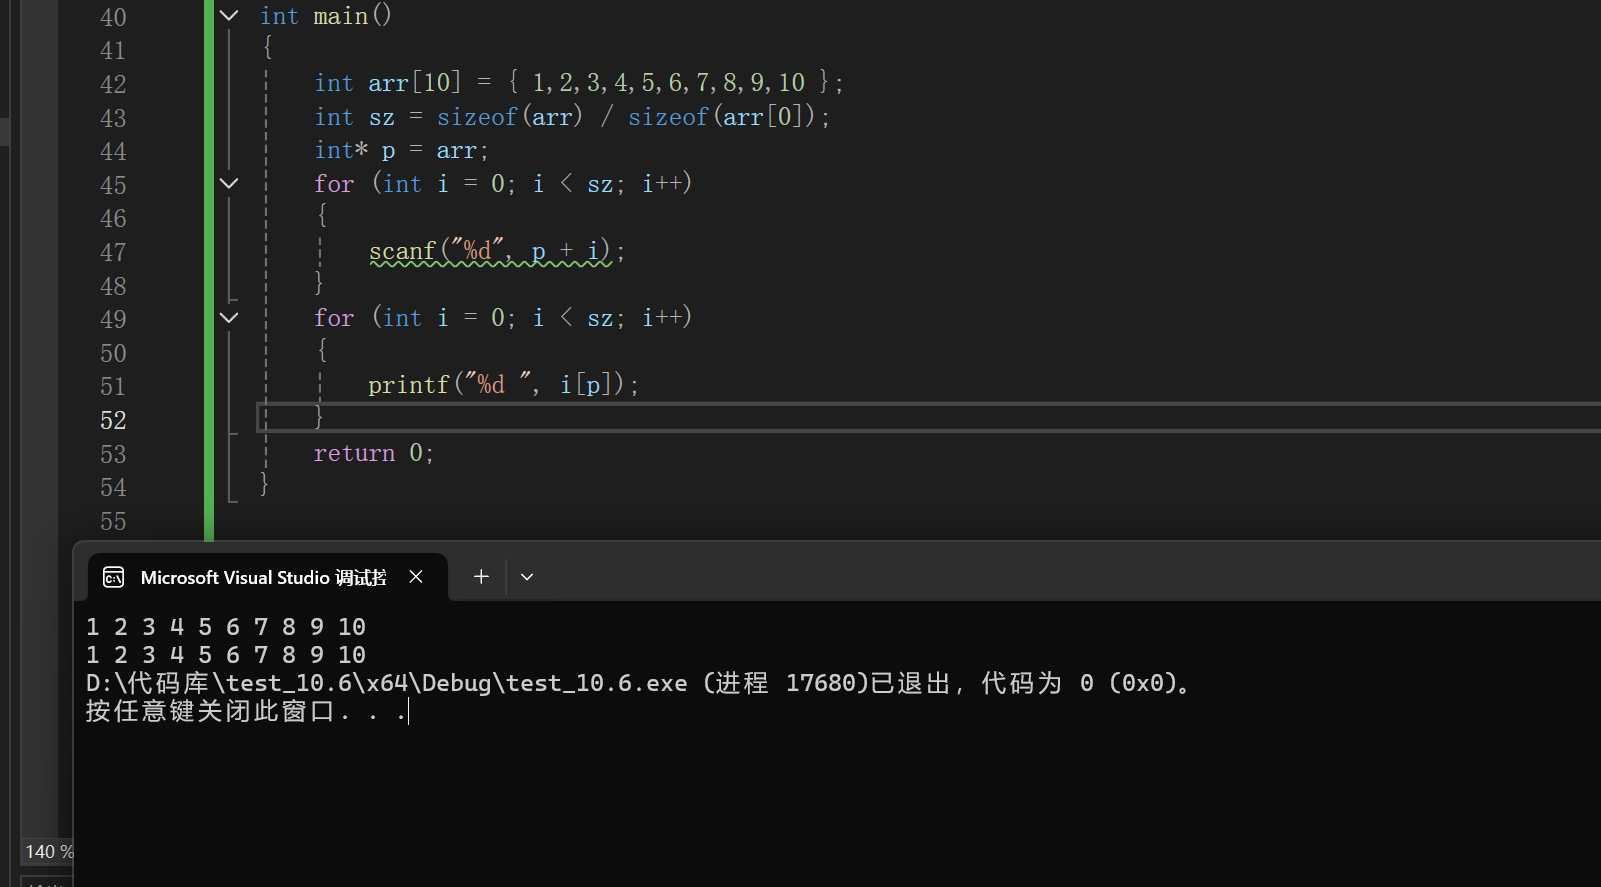Click the int* p = arr line
The image size is (1601, 887).
pos(401,150)
